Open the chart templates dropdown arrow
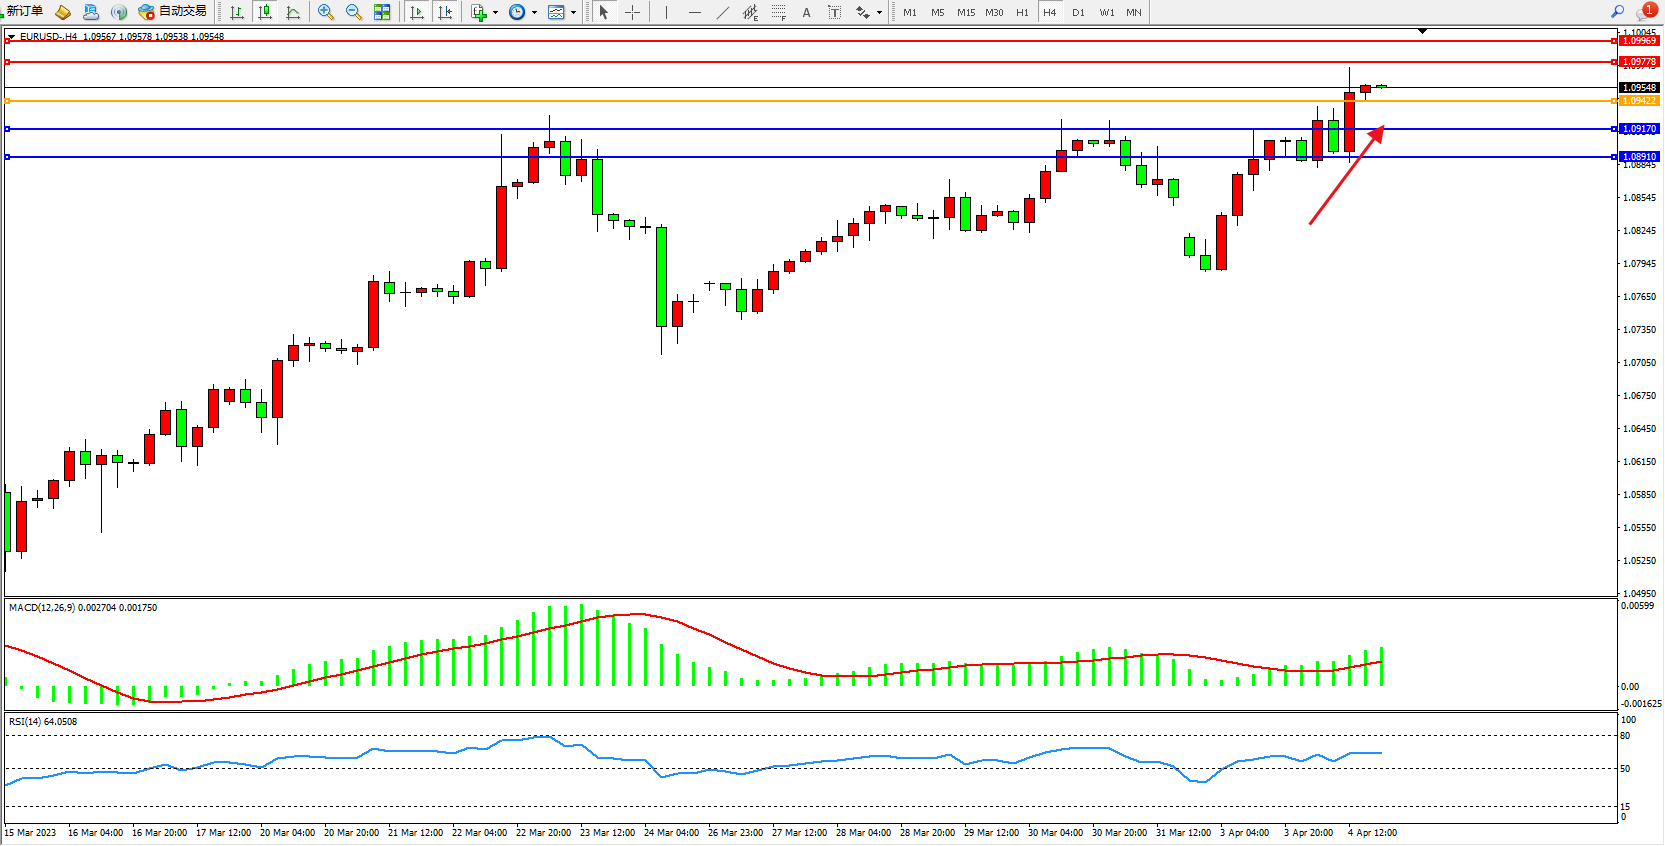The height and width of the screenshot is (846, 1665). (573, 13)
